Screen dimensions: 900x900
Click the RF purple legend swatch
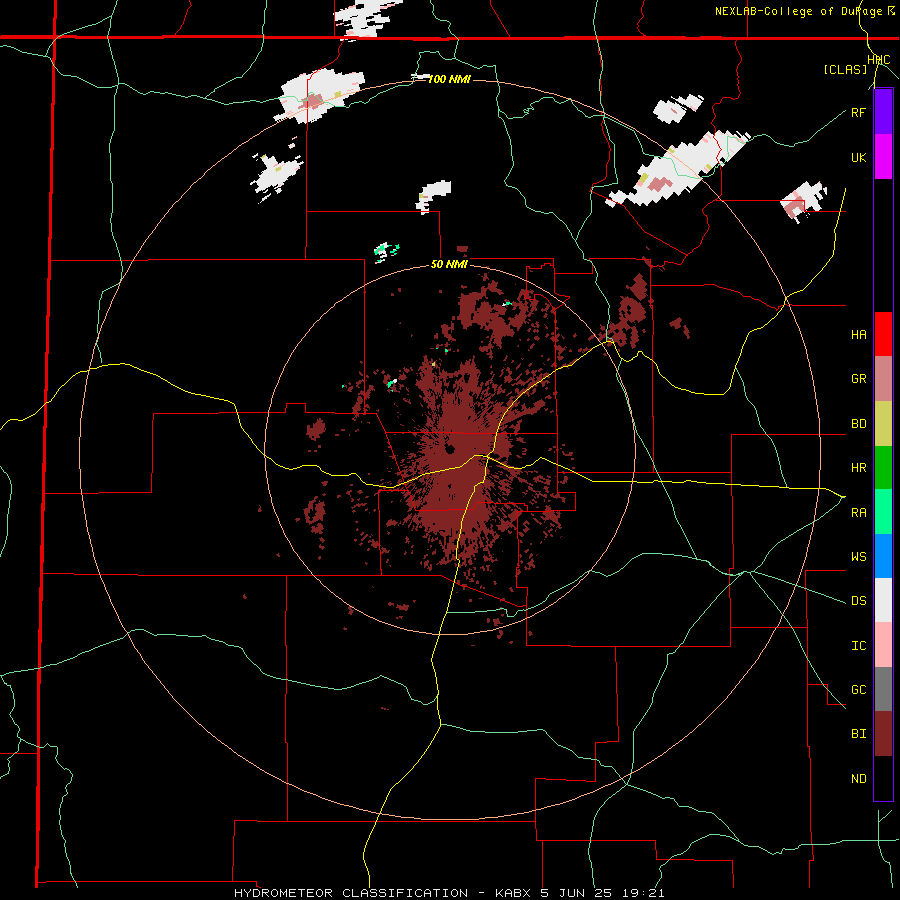coord(883,112)
